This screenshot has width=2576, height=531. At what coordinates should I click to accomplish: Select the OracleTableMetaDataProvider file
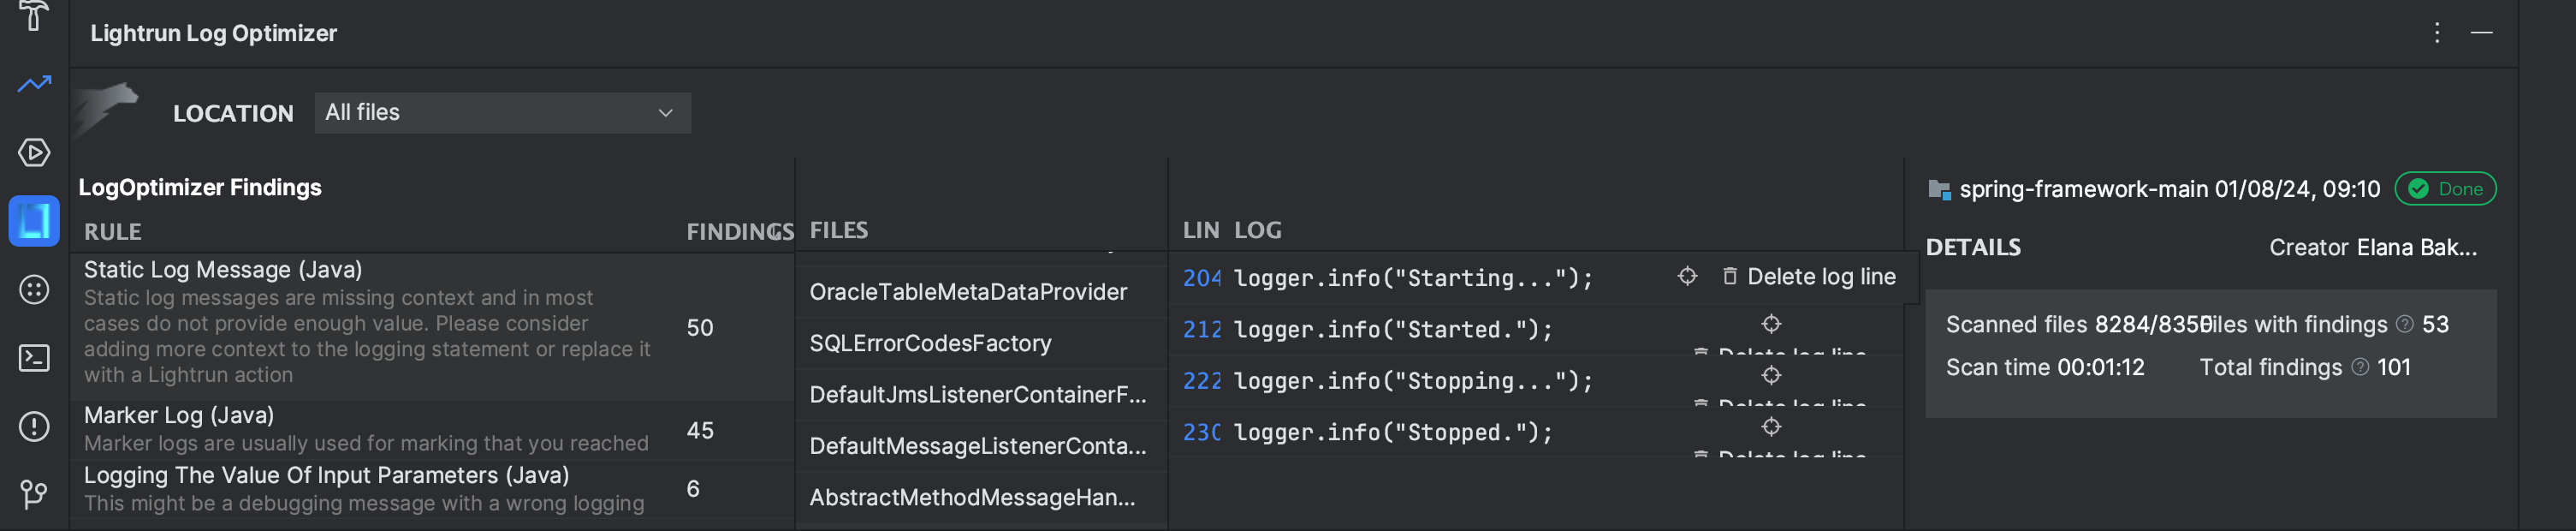(x=968, y=292)
